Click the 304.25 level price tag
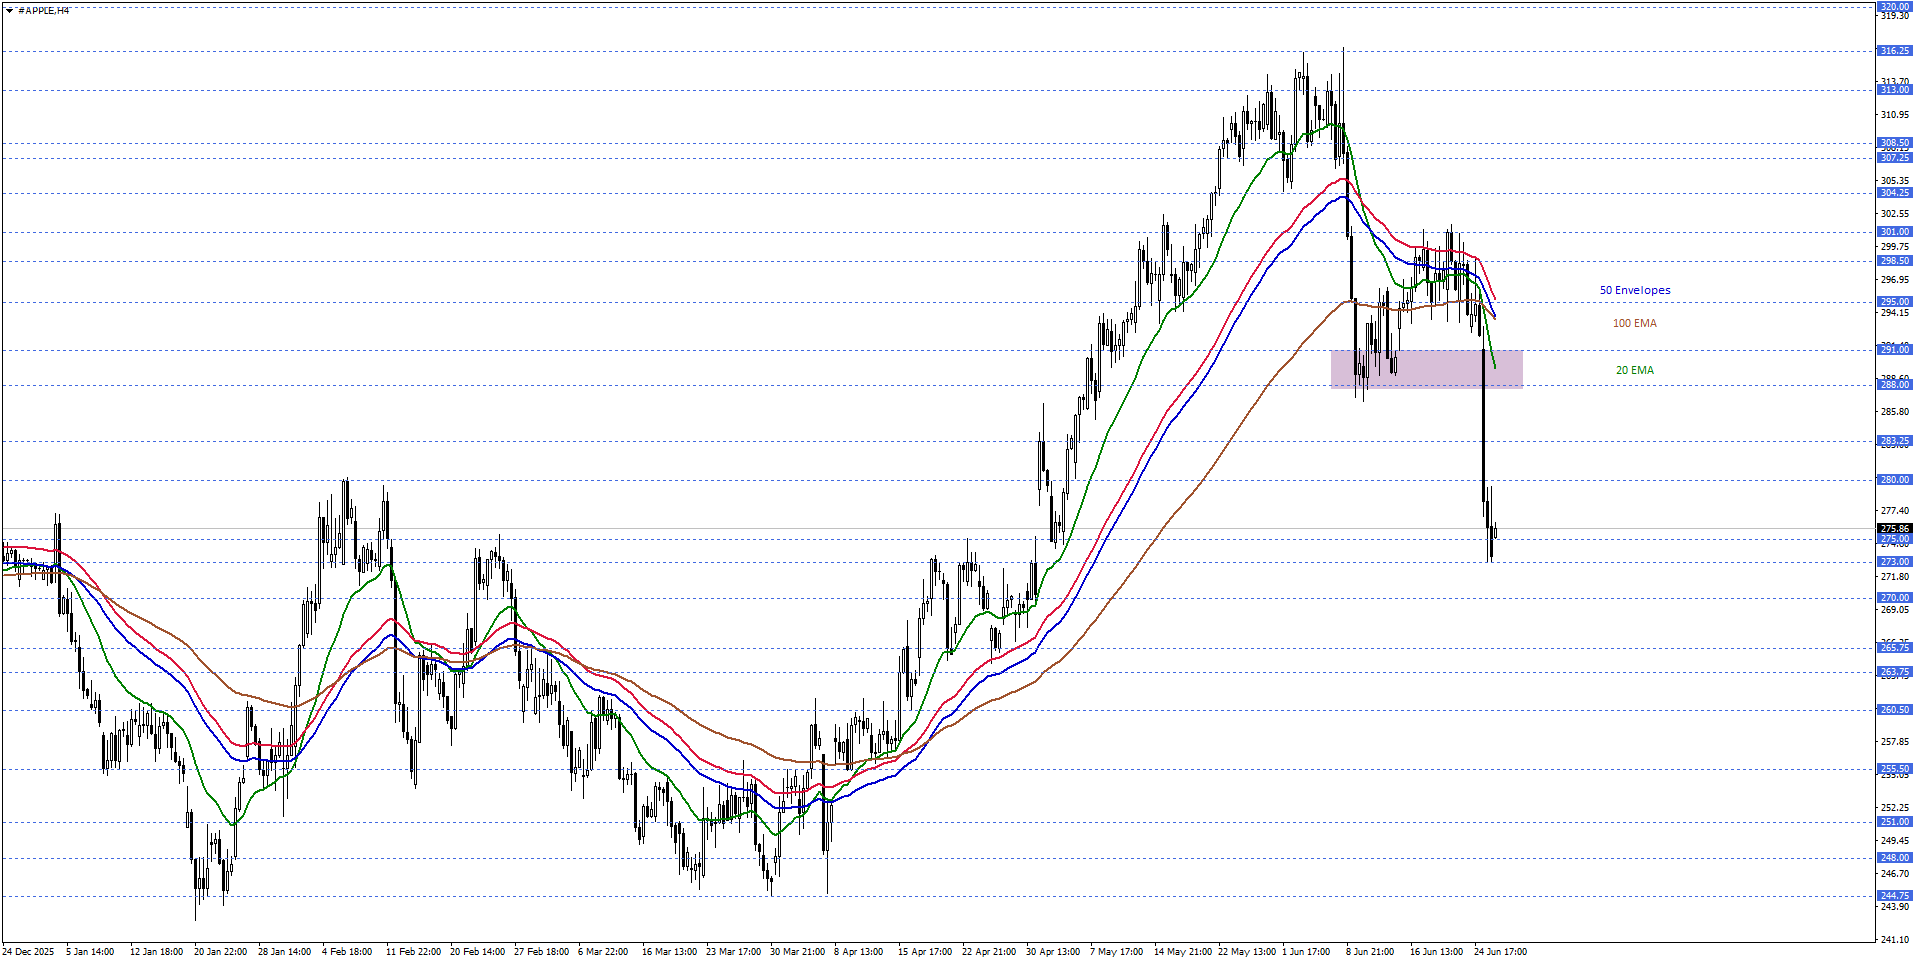This screenshot has width=1916, height=963. (x=1895, y=193)
